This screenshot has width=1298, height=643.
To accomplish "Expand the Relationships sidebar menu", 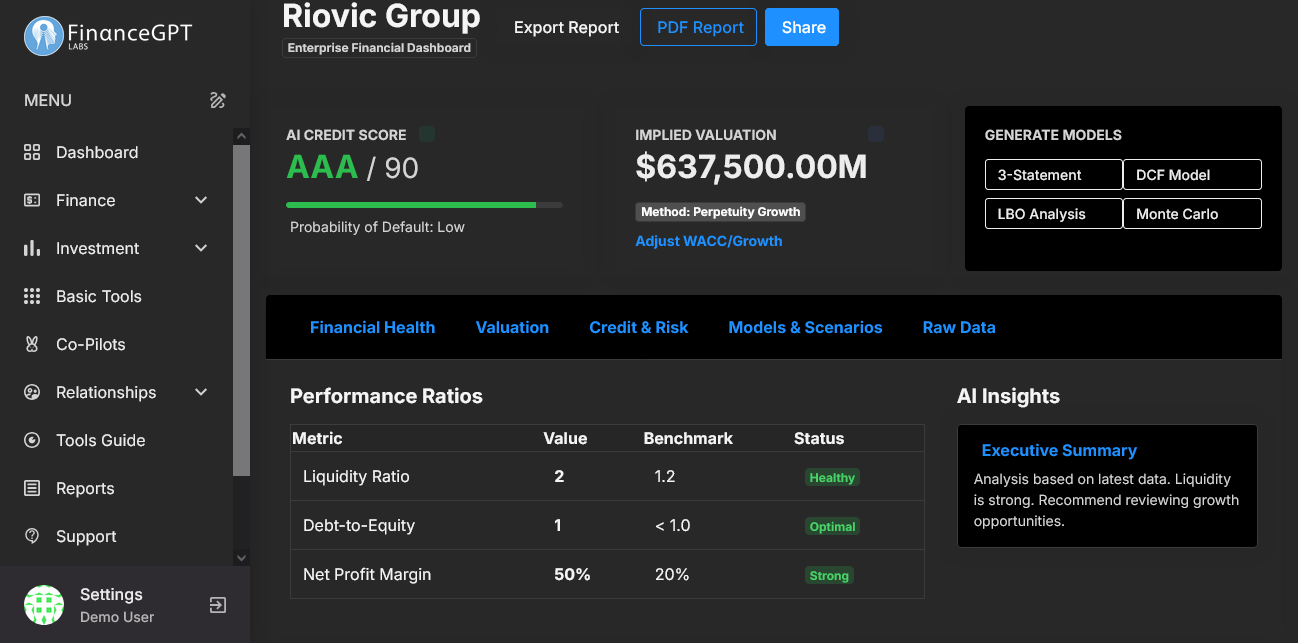I will (x=200, y=392).
